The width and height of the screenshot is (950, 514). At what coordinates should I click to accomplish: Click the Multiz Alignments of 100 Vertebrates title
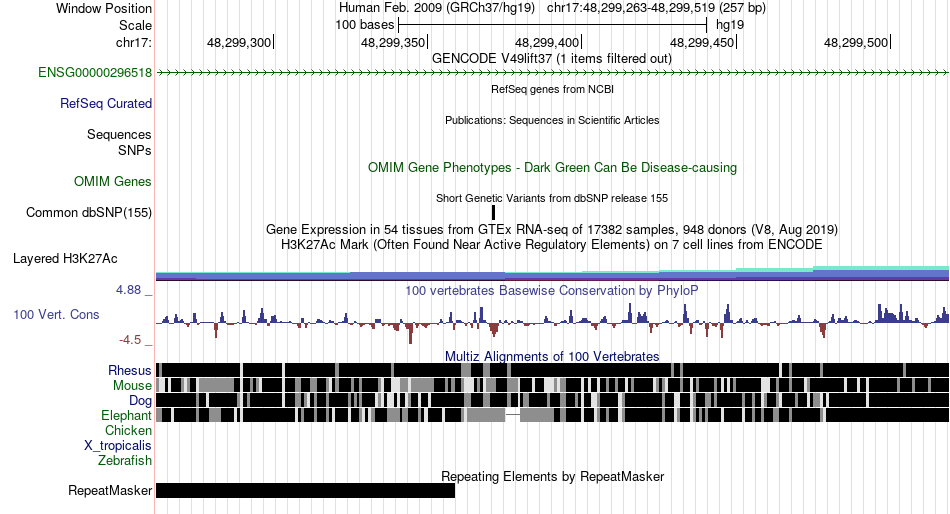coord(552,356)
